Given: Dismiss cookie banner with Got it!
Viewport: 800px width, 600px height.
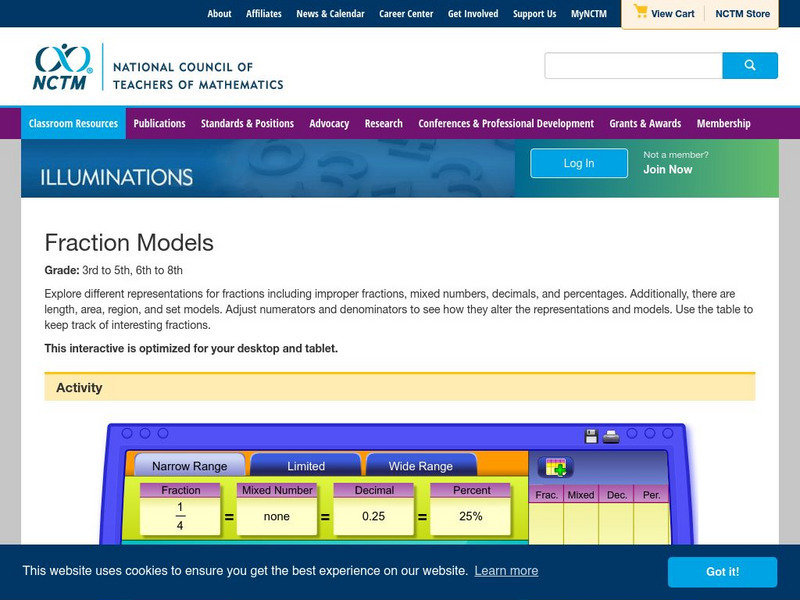Looking at the screenshot, I should [x=722, y=571].
